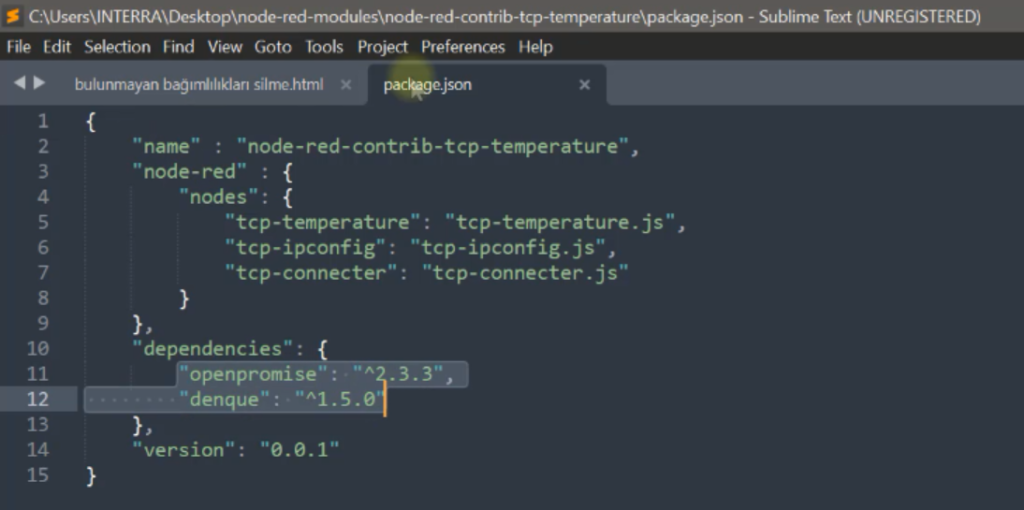Click the opening brace on line 1
The image size is (1024, 510).
[x=91, y=121]
